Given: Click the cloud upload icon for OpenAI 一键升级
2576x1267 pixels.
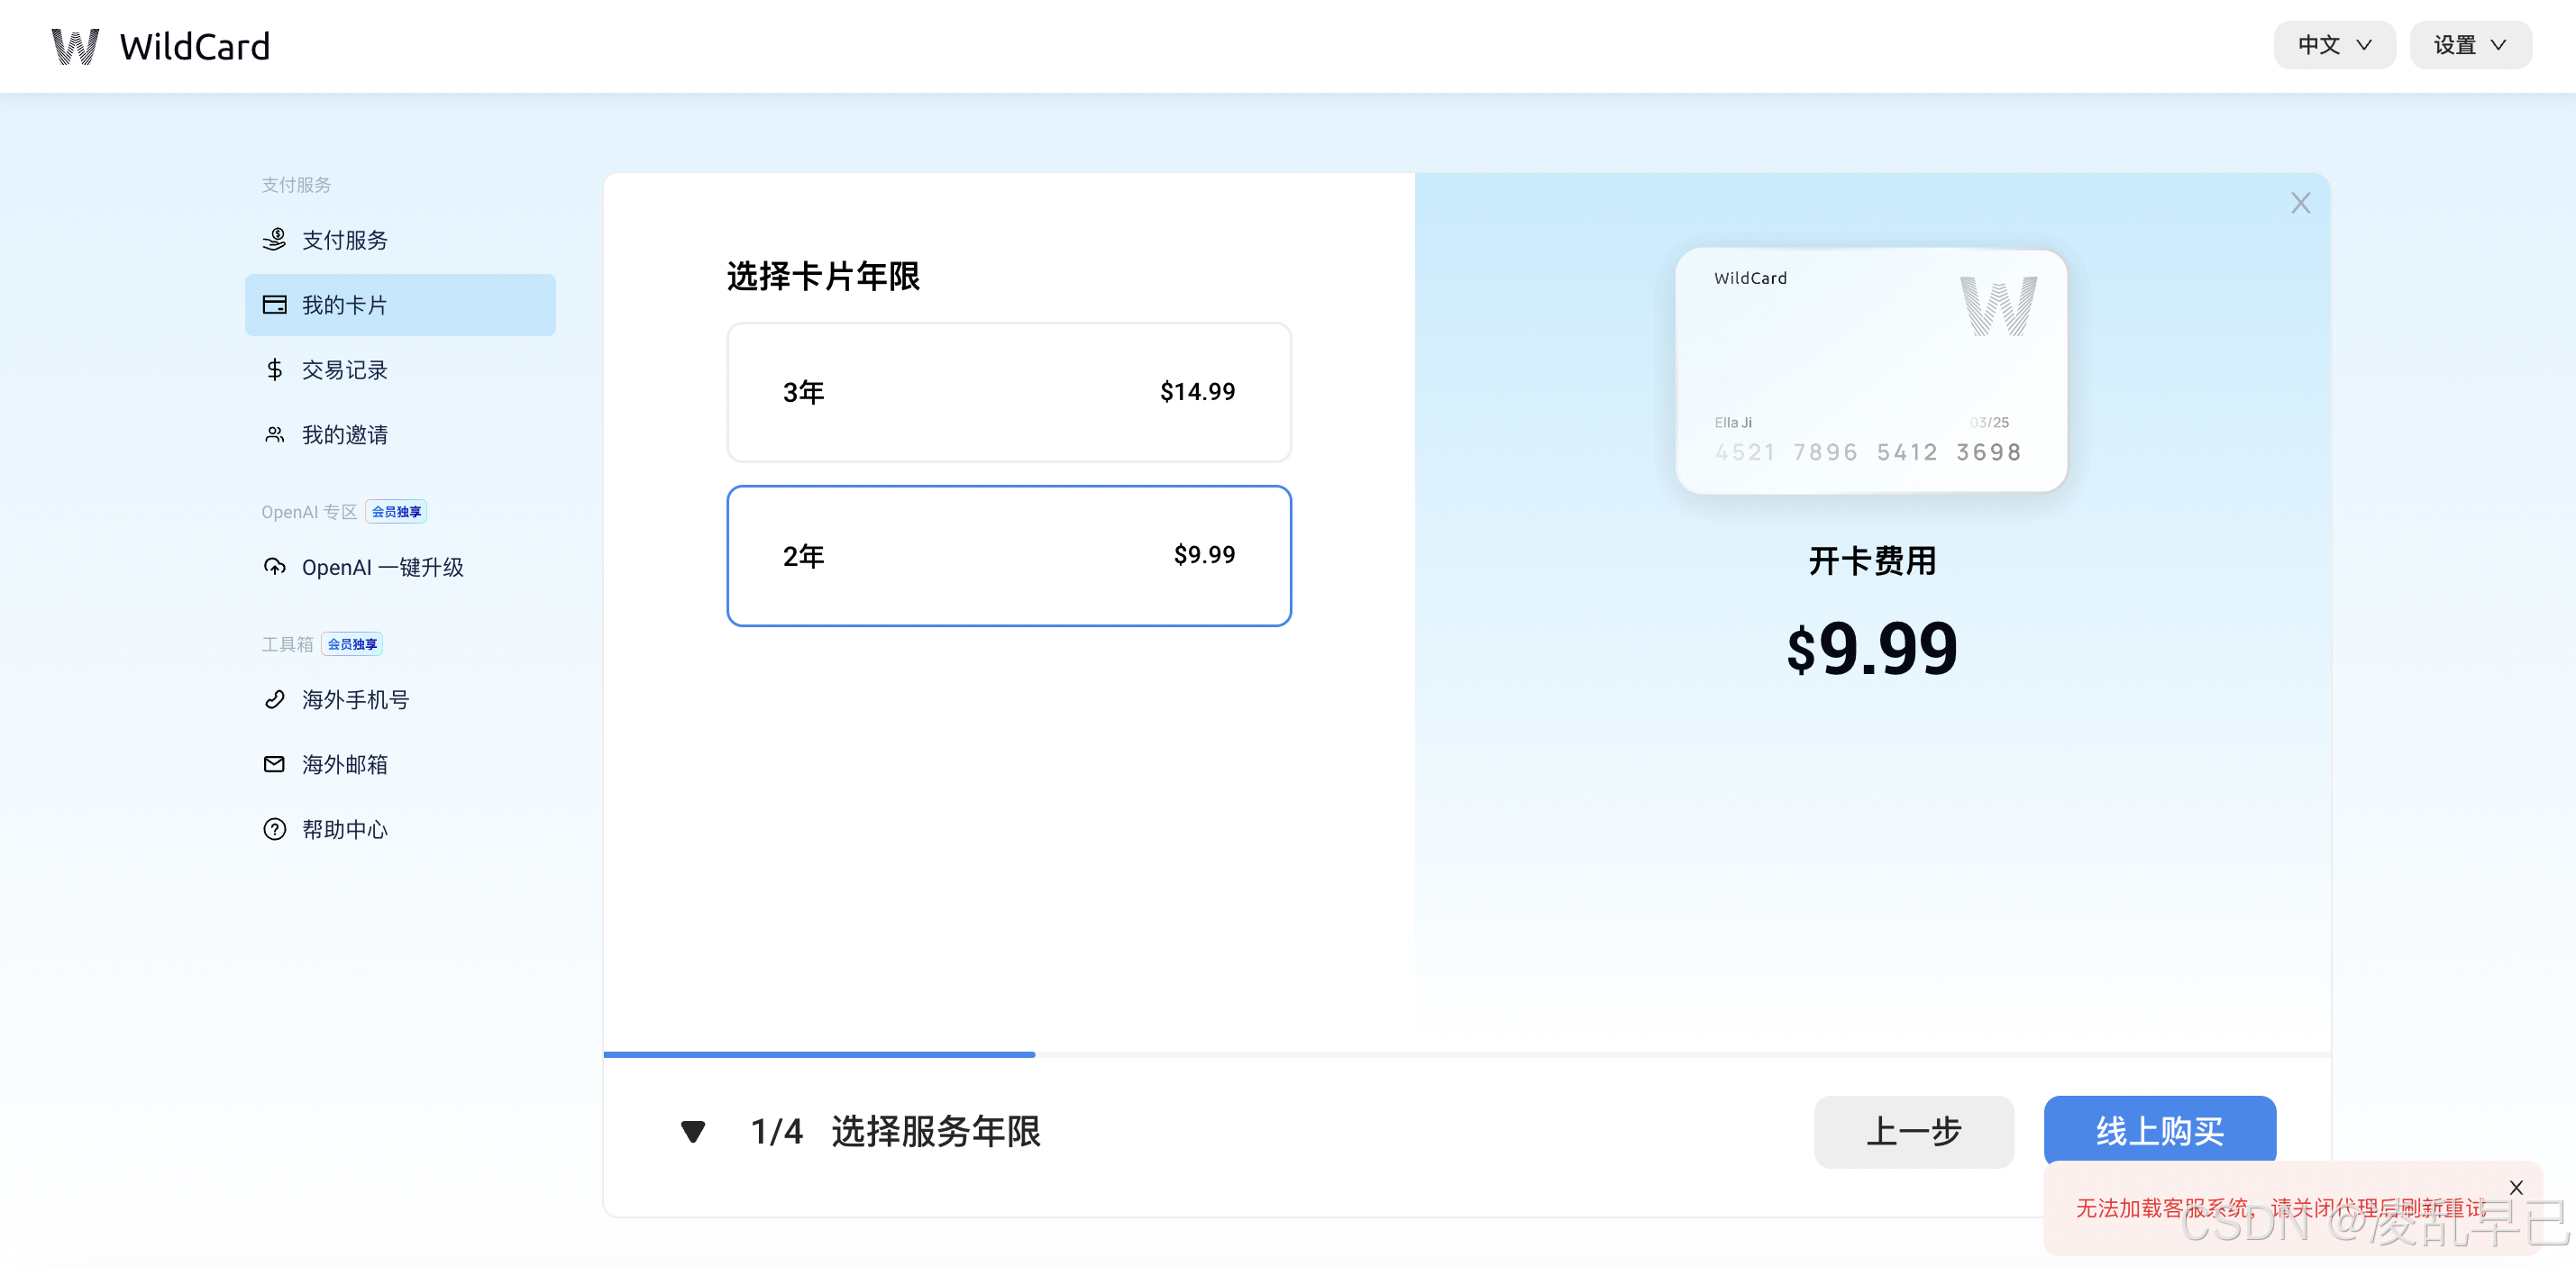Looking at the screenshot, I should [274, 567].
